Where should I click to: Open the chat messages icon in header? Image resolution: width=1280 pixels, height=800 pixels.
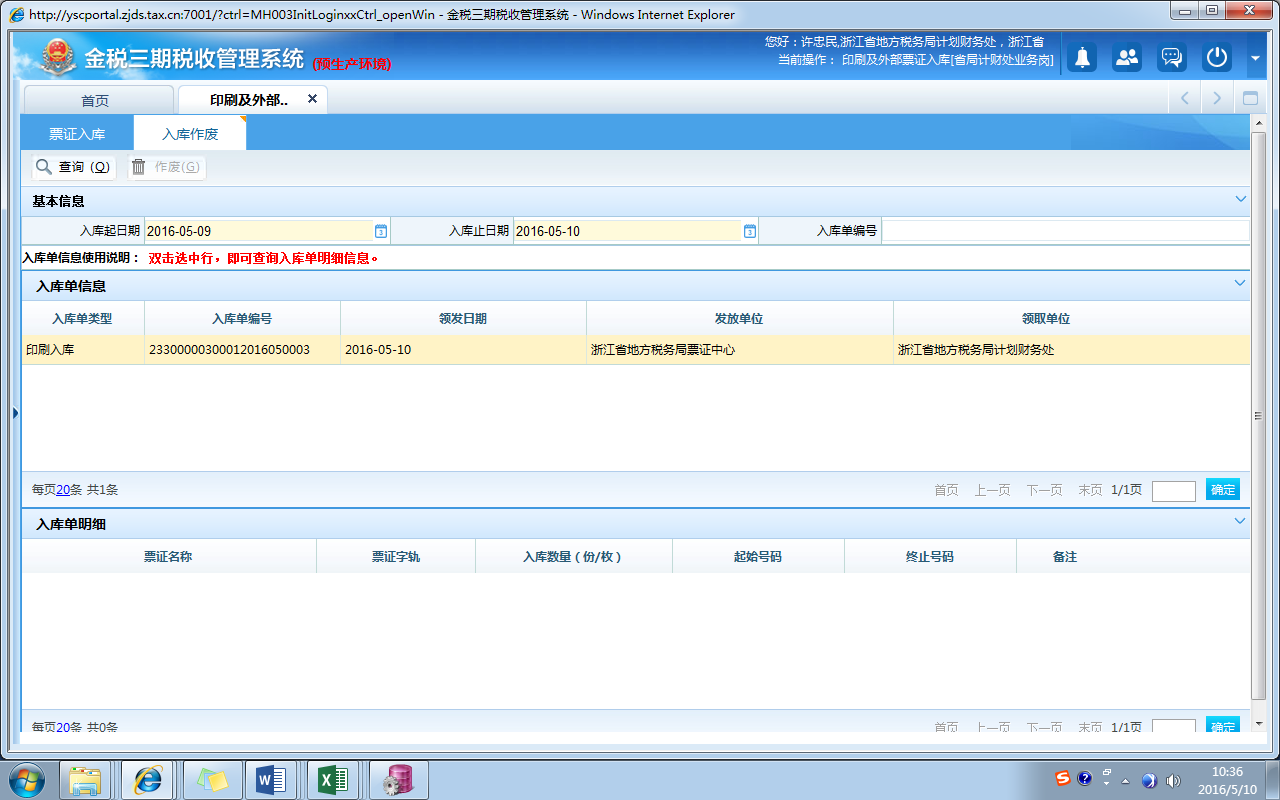pos(1172,58)
